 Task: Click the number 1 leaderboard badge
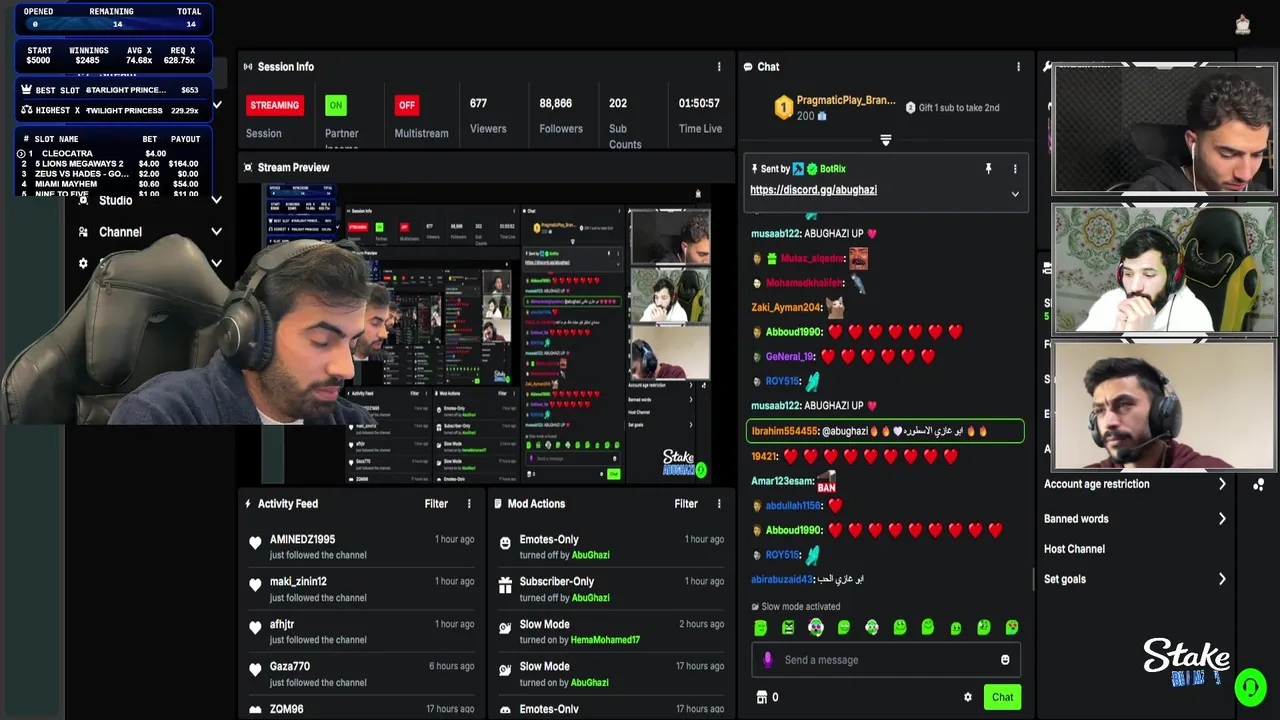pyautogui.click(x=784, y=107)
